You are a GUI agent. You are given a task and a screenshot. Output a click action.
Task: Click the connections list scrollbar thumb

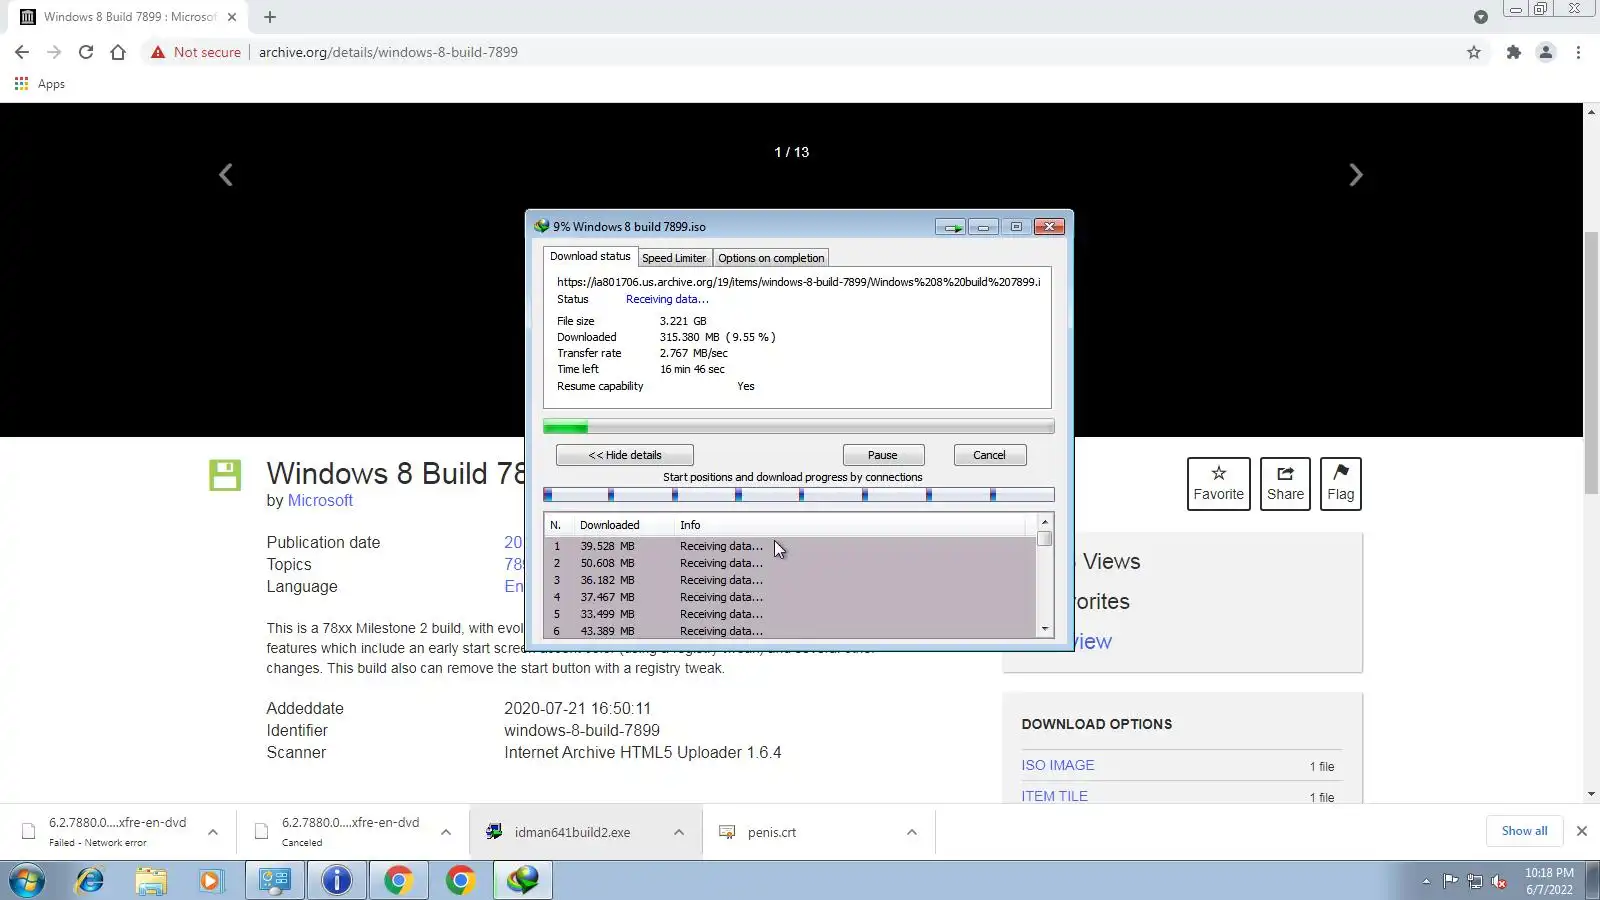click(1045, 539)
